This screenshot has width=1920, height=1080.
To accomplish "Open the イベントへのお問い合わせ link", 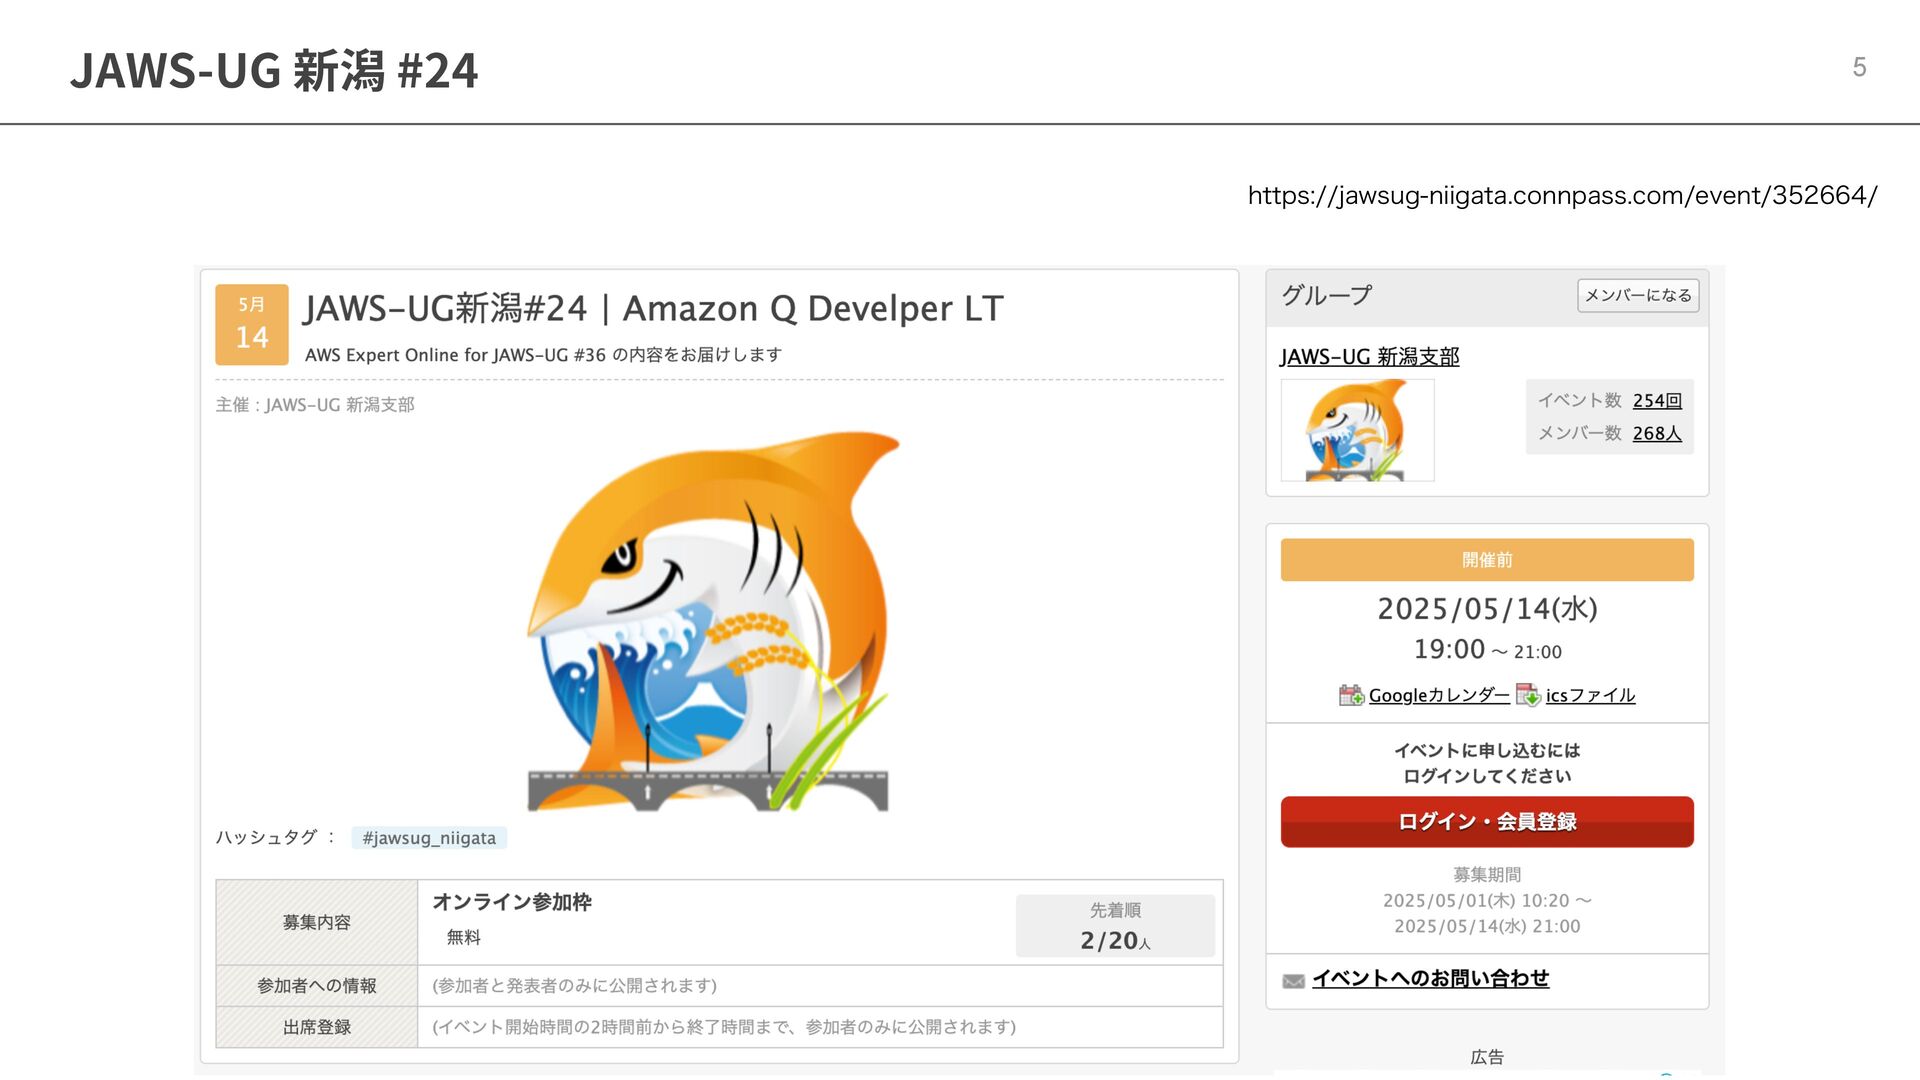I will coord(1430,978).
